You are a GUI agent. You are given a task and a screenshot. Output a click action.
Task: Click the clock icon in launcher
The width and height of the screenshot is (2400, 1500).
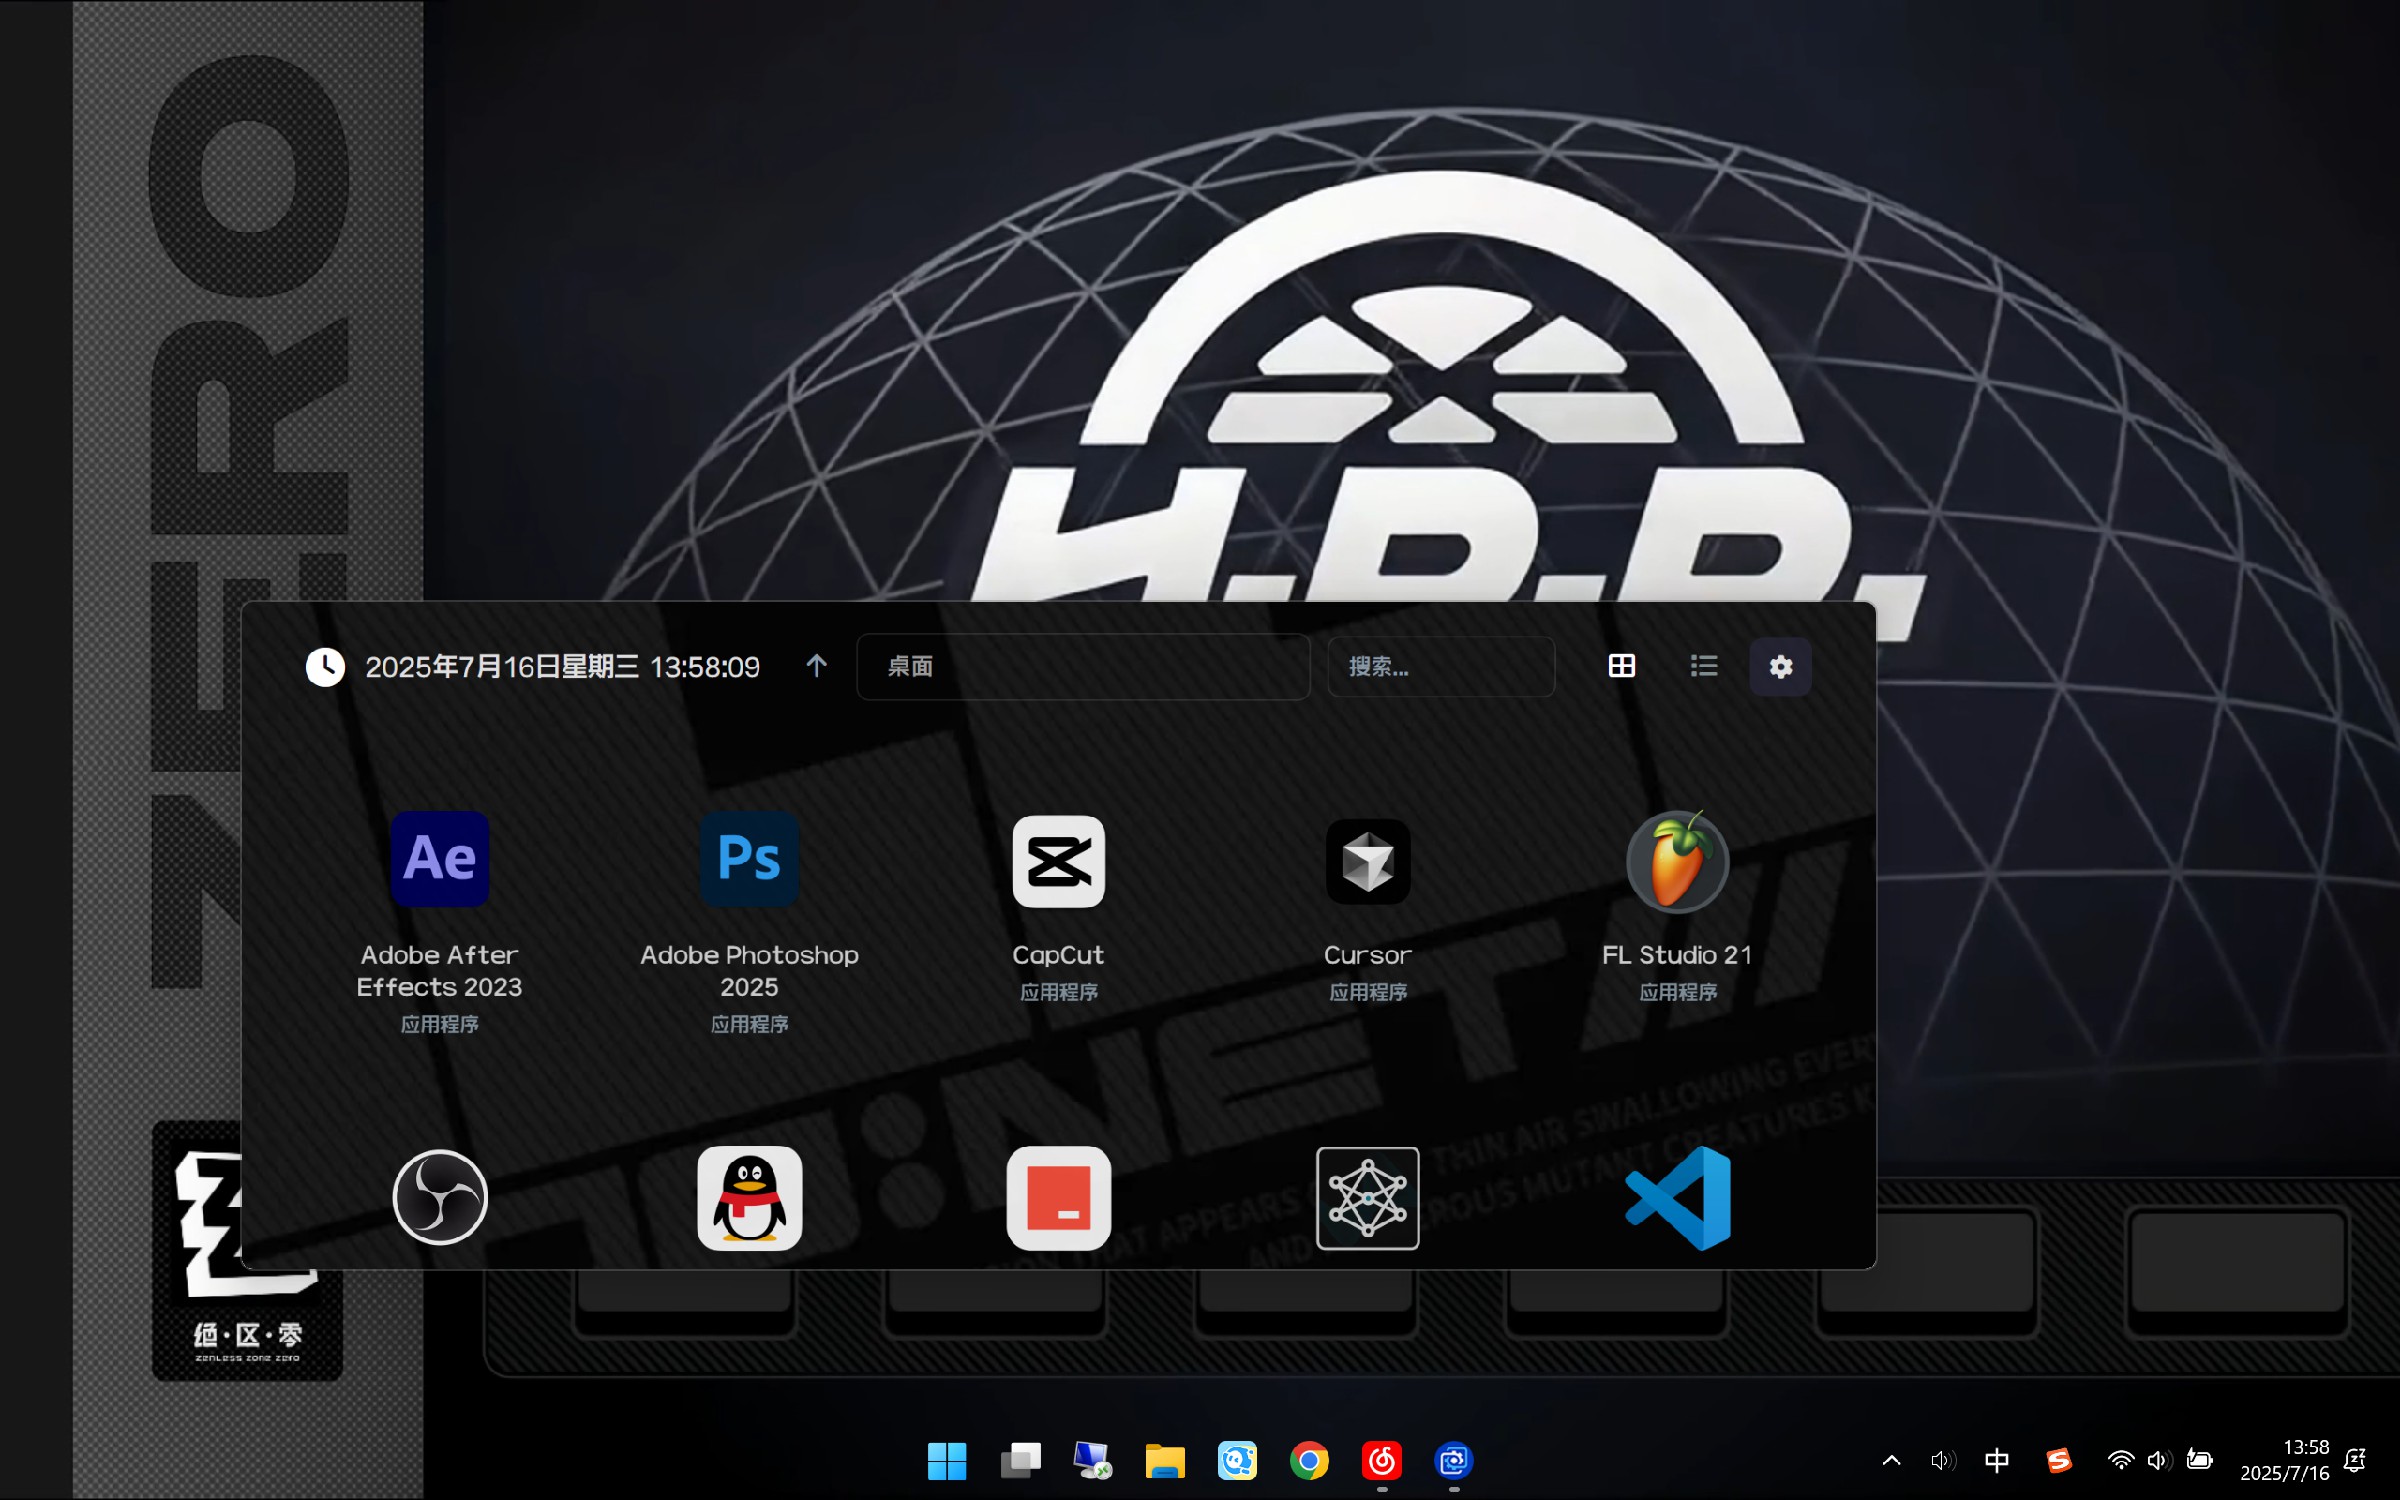325,667
